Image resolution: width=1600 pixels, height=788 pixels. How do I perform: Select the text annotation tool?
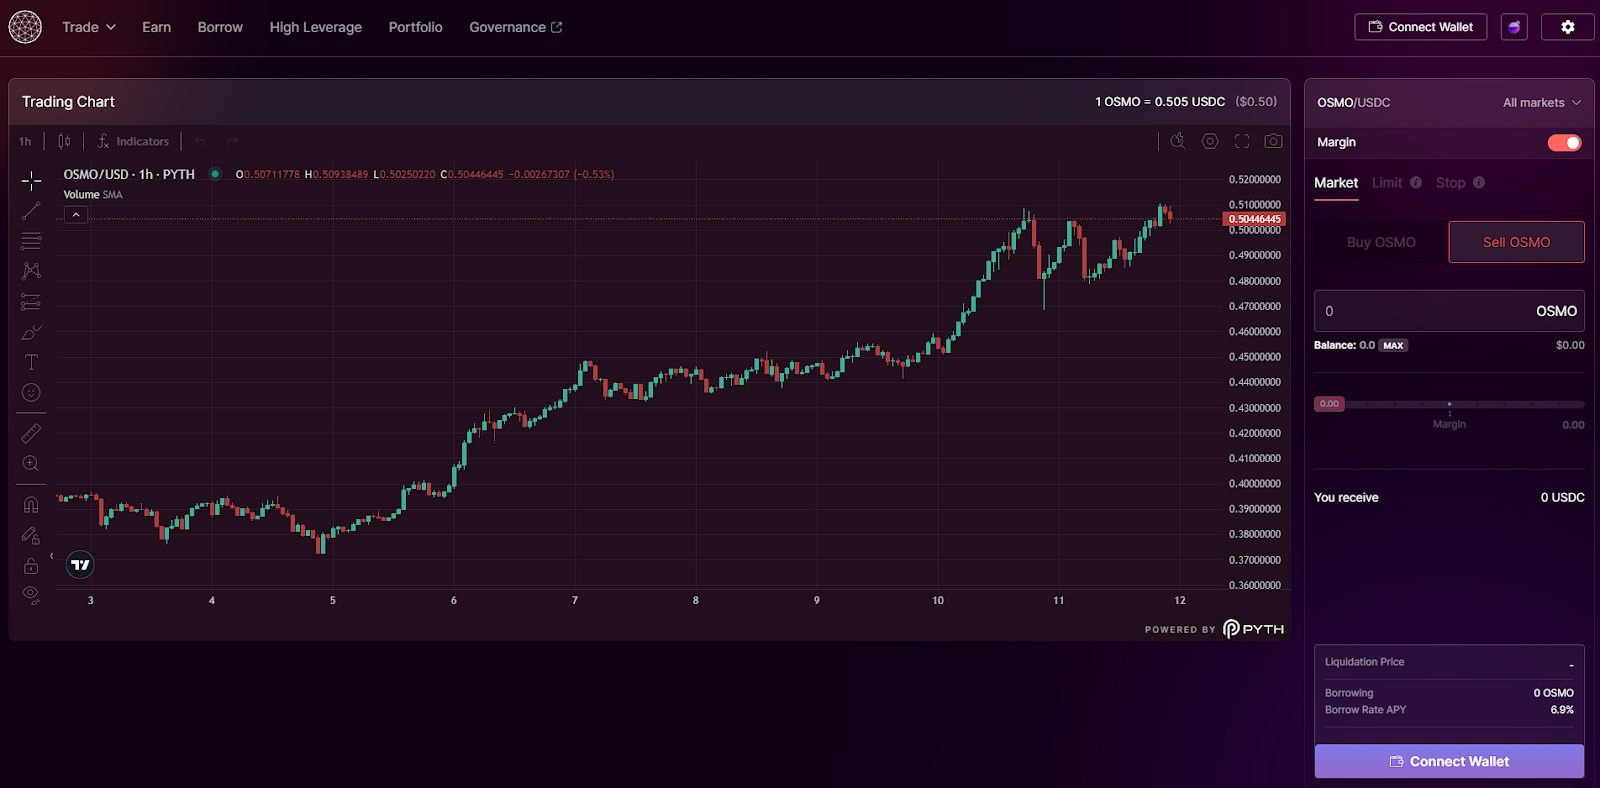point(31,362)
